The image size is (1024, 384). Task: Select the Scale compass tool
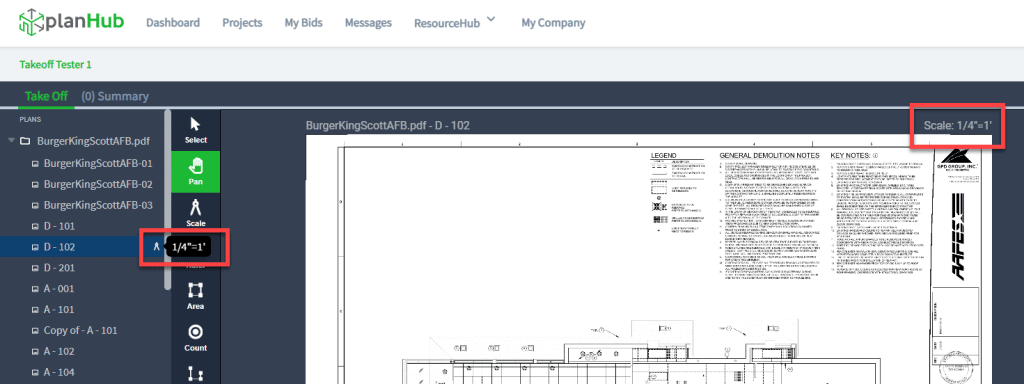(195, 214)
